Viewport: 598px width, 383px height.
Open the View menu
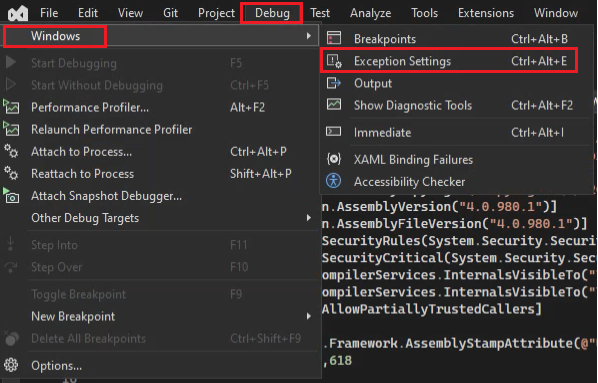130,13
